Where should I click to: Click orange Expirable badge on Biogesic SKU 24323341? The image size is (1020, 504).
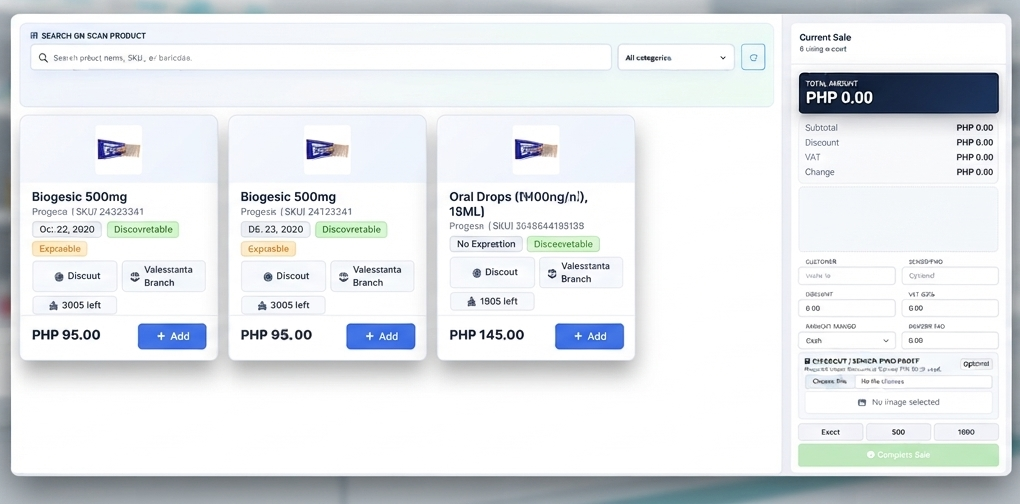point(60,248)
